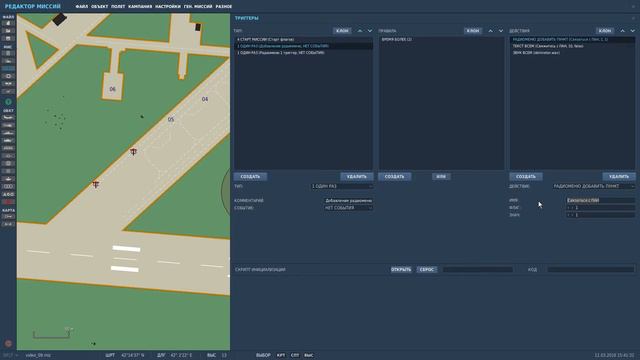The width and height of the screenshot is (640, 360).
Task: Select trigger row ОДИН РАЗ Радиоменю 1 триггер
Action: (303, 53)
